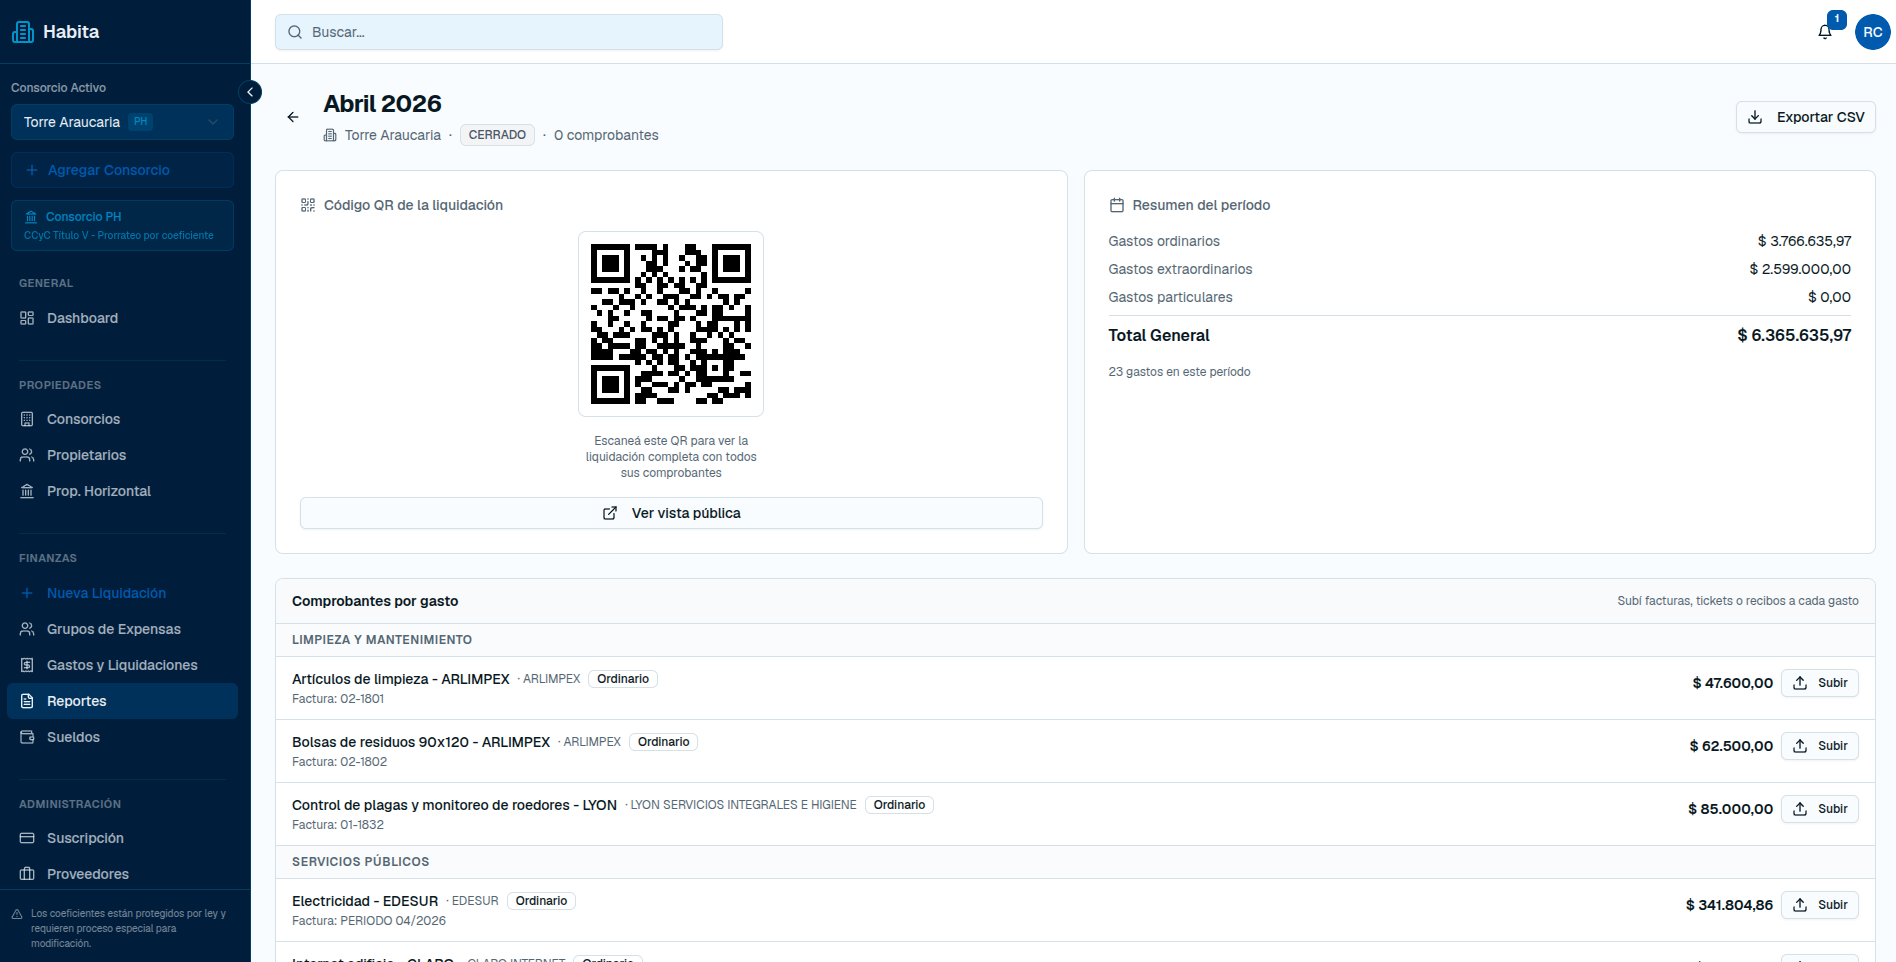
Task: Click the 23 gastos en este período note
Action: 1179,372
